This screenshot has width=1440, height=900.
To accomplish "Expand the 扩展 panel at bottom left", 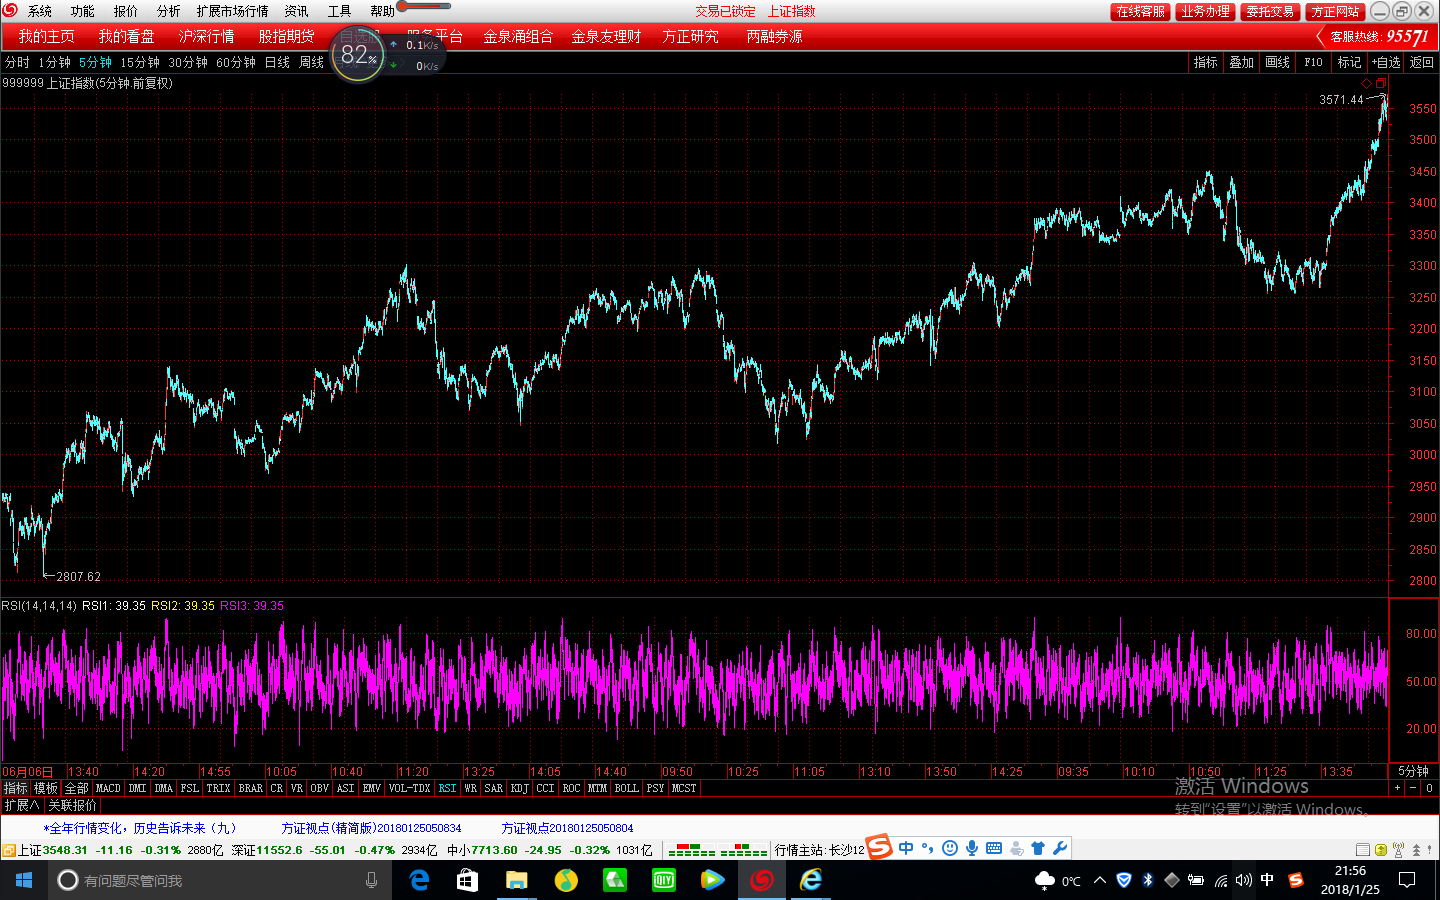I will (x=22, y=805).
